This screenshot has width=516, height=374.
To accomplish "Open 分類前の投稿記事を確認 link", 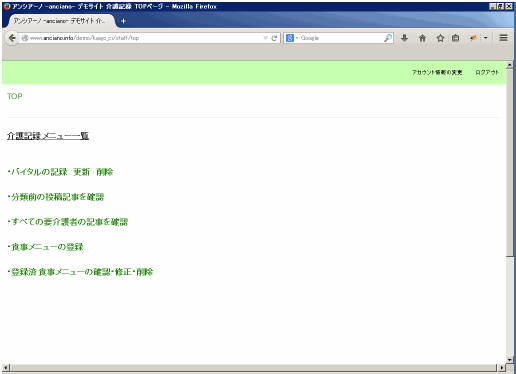I will (x=57, y=197).
